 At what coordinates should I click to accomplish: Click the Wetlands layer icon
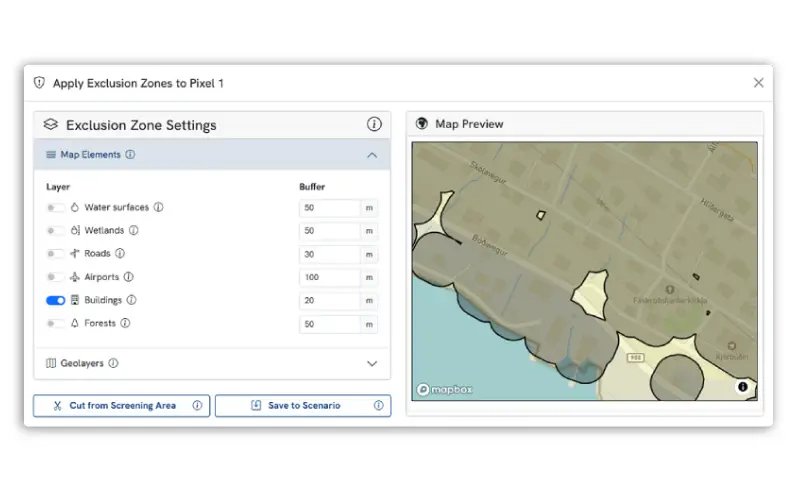(75, 230)
